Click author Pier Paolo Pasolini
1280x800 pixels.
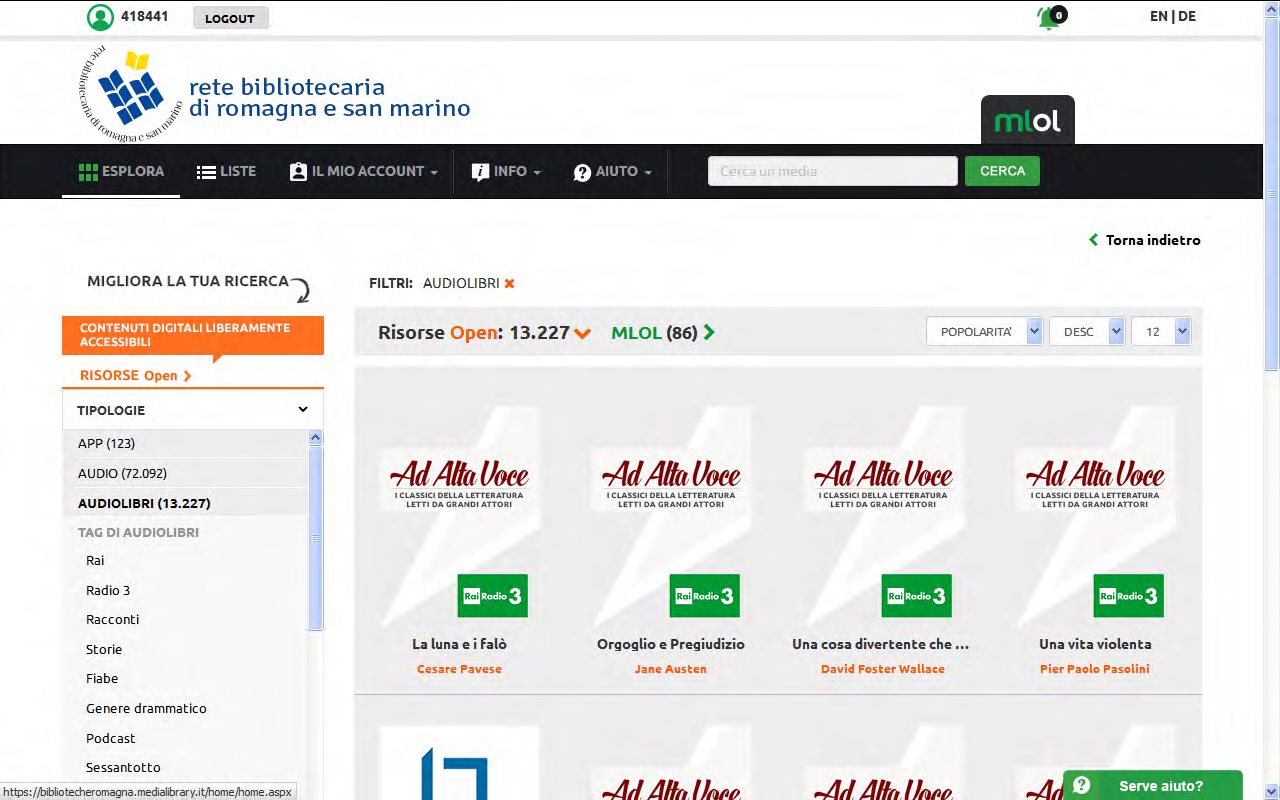[1095, 669]
